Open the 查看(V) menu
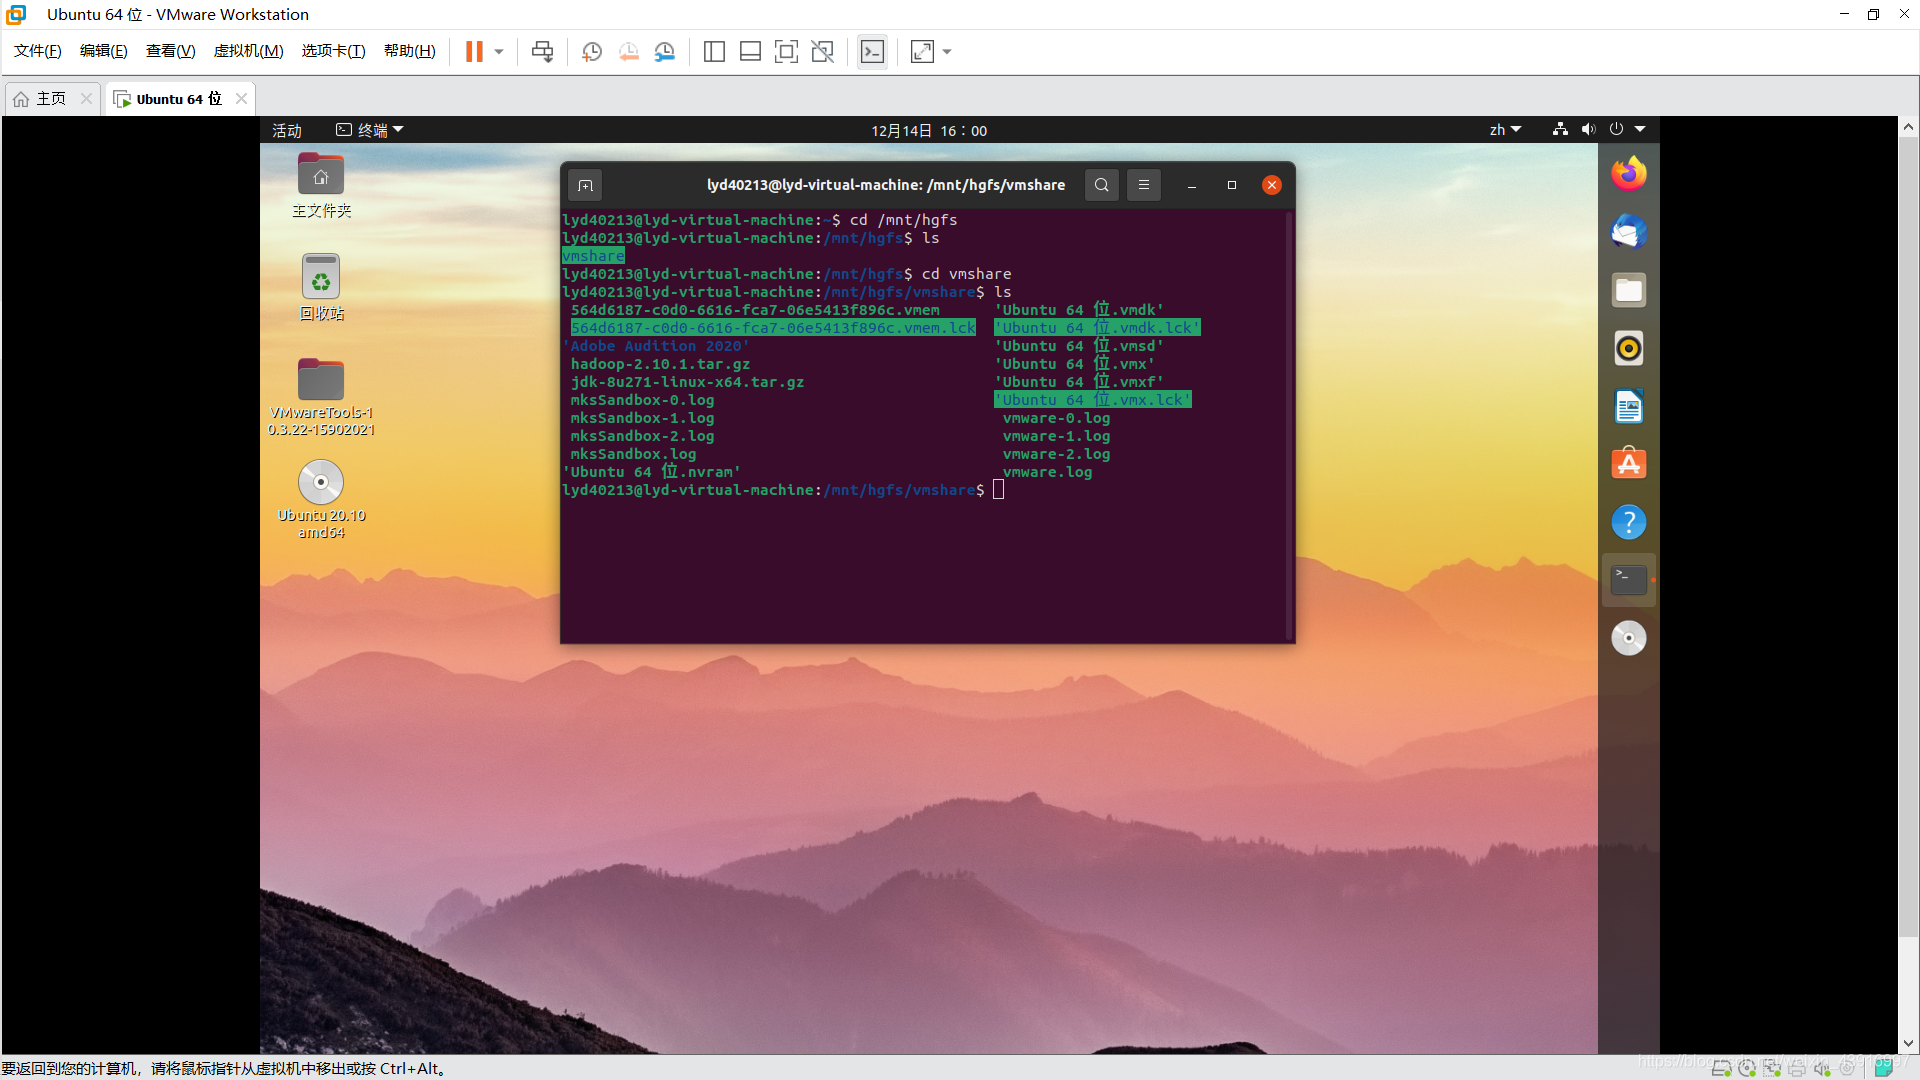The height and width of the screenshot is (1080, 1920). click(170, 51)
